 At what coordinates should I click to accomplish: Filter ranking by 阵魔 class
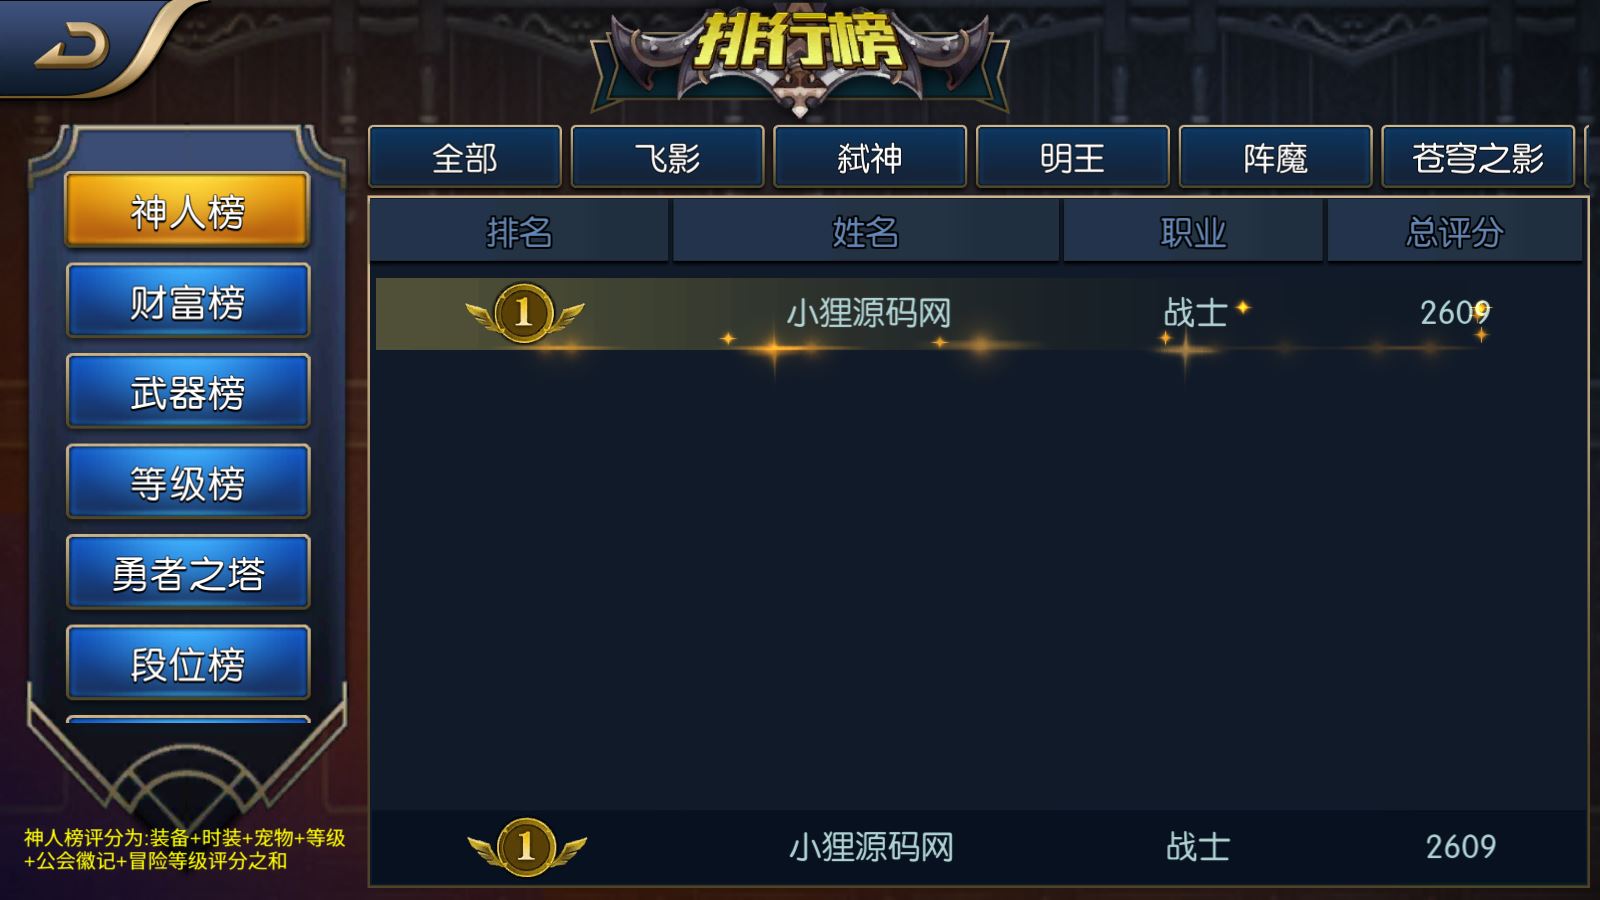[x=1276, y=157]
